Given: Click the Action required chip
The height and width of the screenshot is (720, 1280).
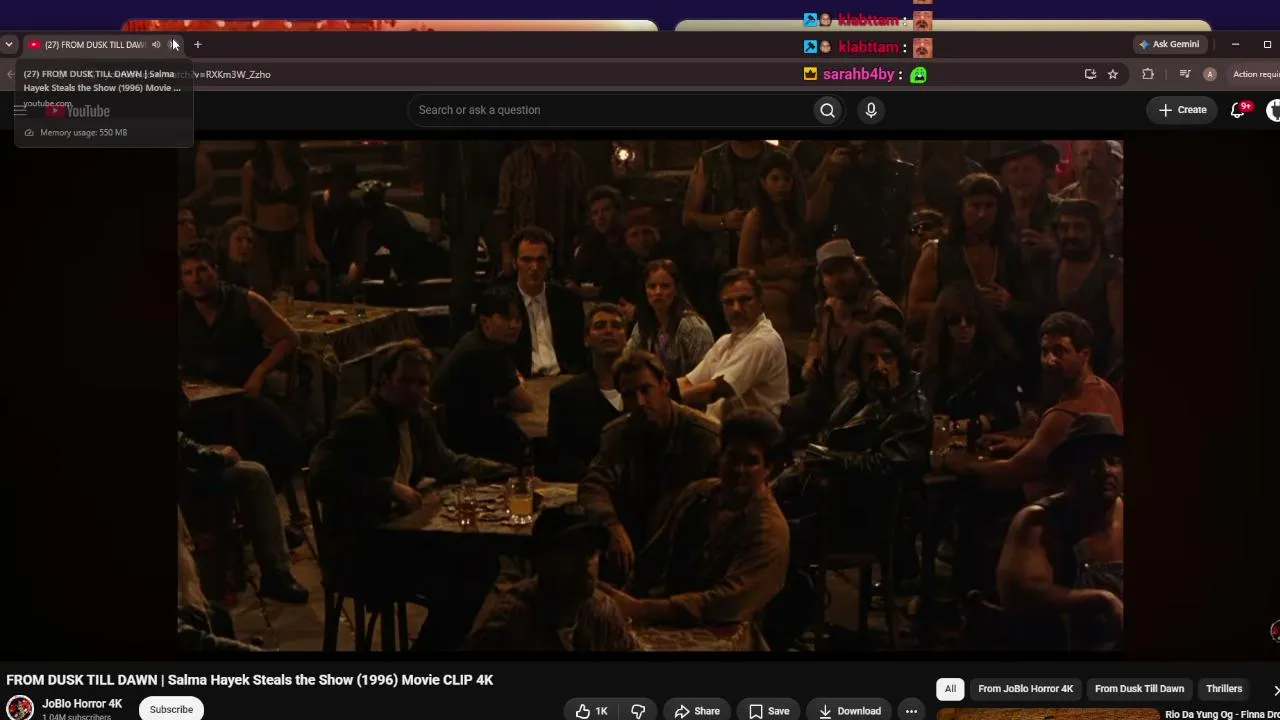Looking at the screenshot, I should (1255, 74).
